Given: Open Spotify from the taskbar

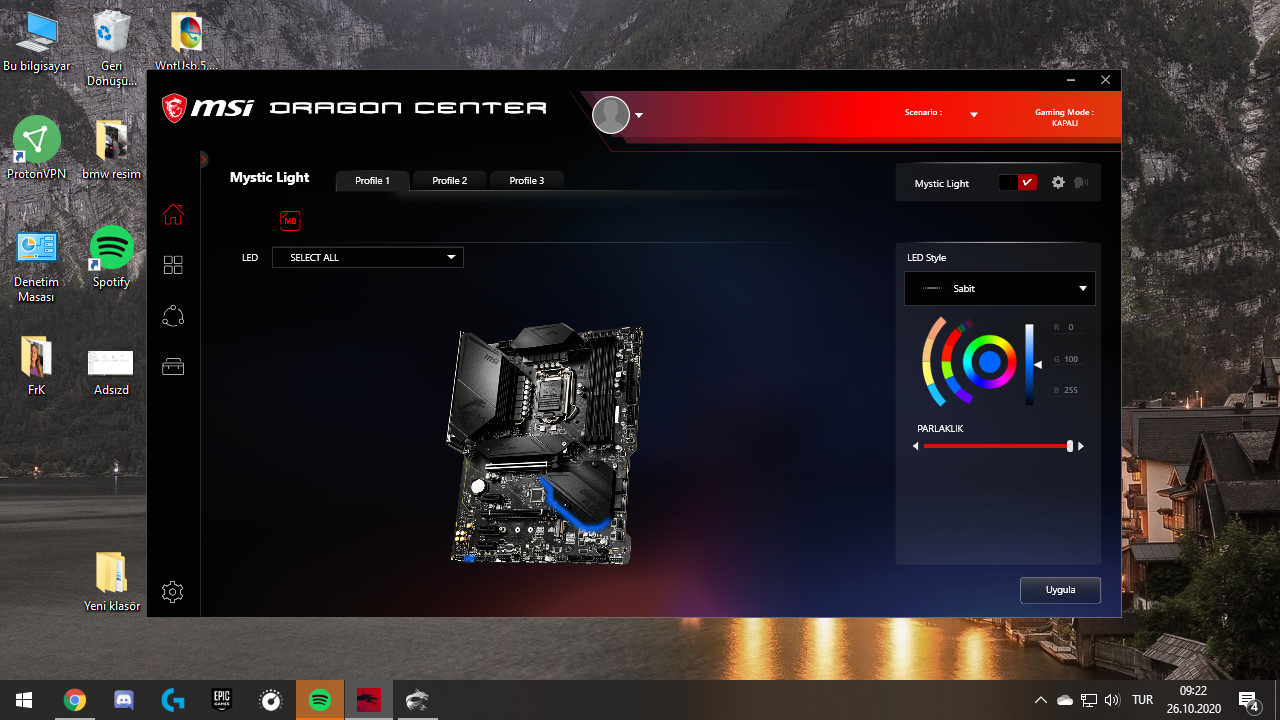Looking at the screenshot, I should tap(320, 700).
